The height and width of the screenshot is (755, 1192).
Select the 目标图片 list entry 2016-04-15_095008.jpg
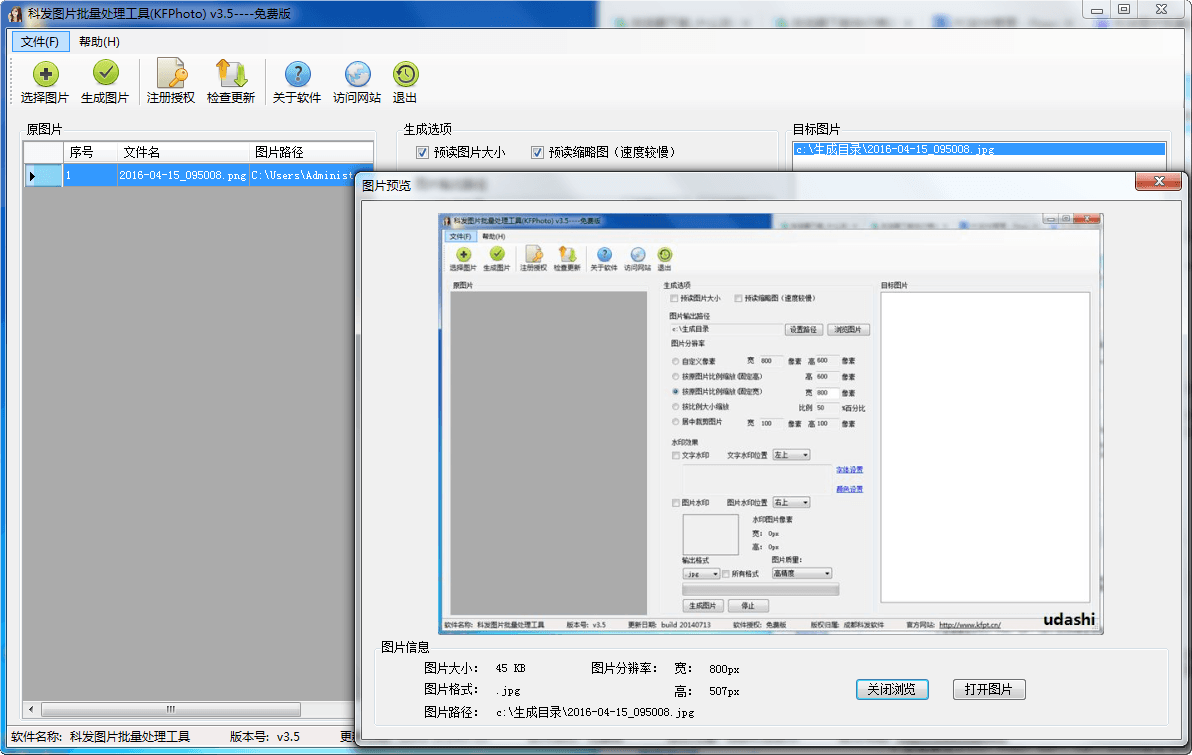pos(979,149)
